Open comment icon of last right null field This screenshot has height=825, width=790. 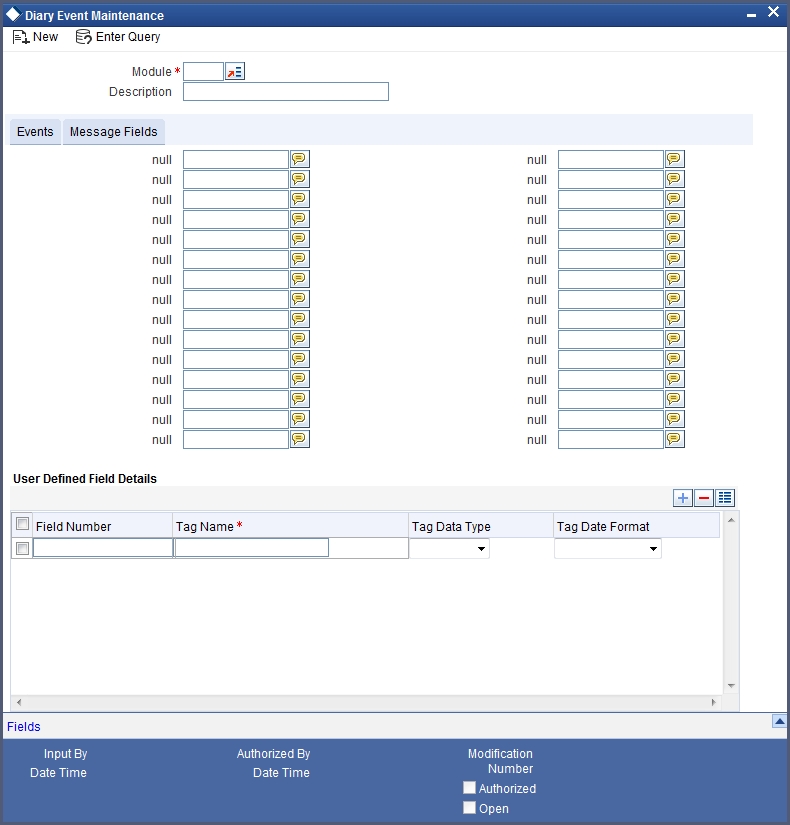(675, 439)
